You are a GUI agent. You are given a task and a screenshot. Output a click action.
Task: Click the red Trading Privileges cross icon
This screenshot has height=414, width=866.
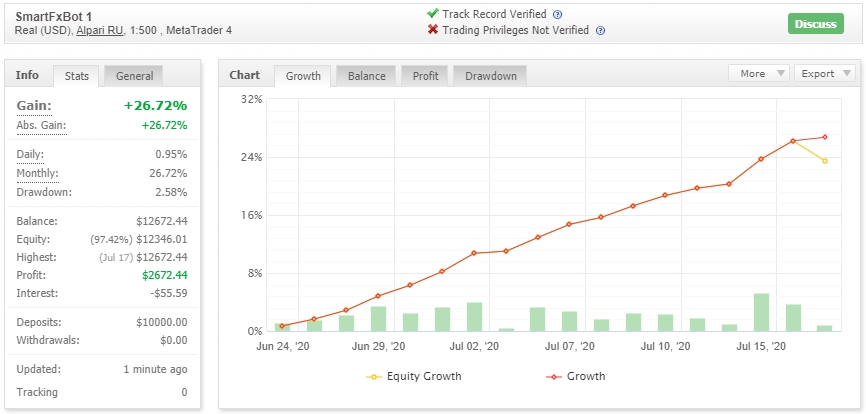click(x=433, y=30)
